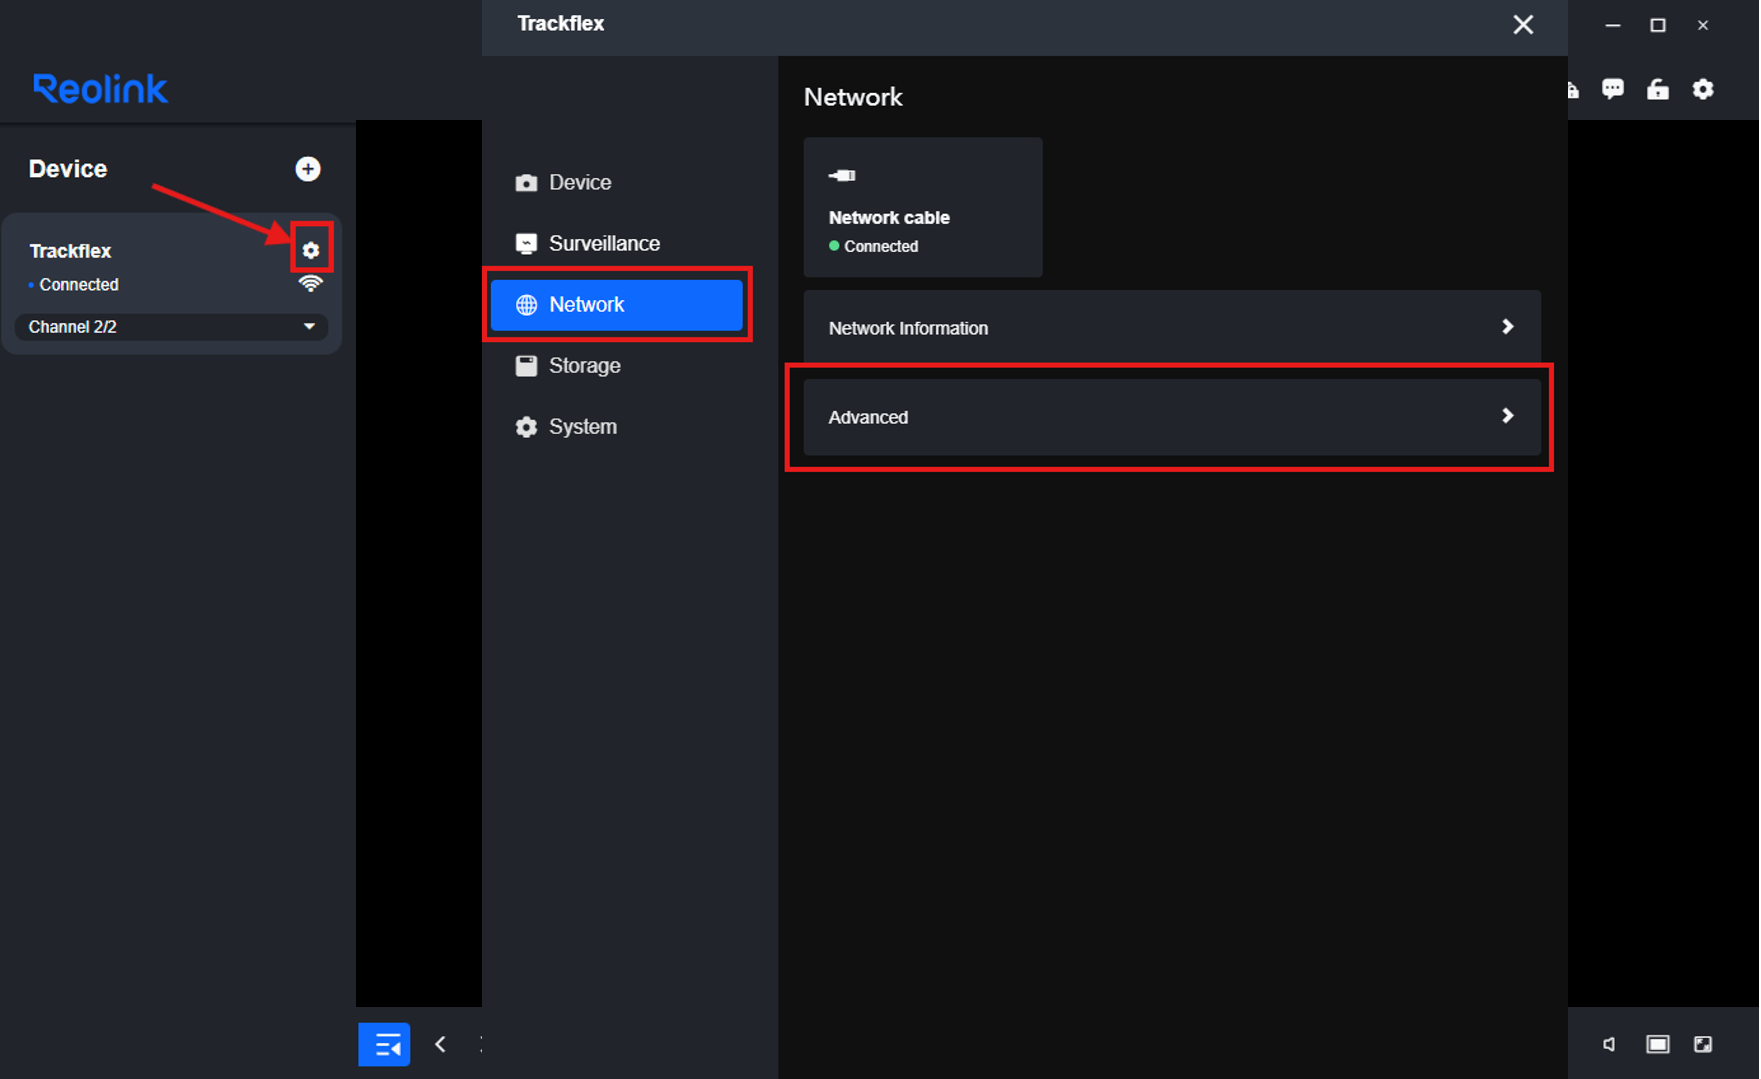Click the unlock padlock icon in the header
The width and height of the screenshot is (1761, 1079).
point(1658,89)
